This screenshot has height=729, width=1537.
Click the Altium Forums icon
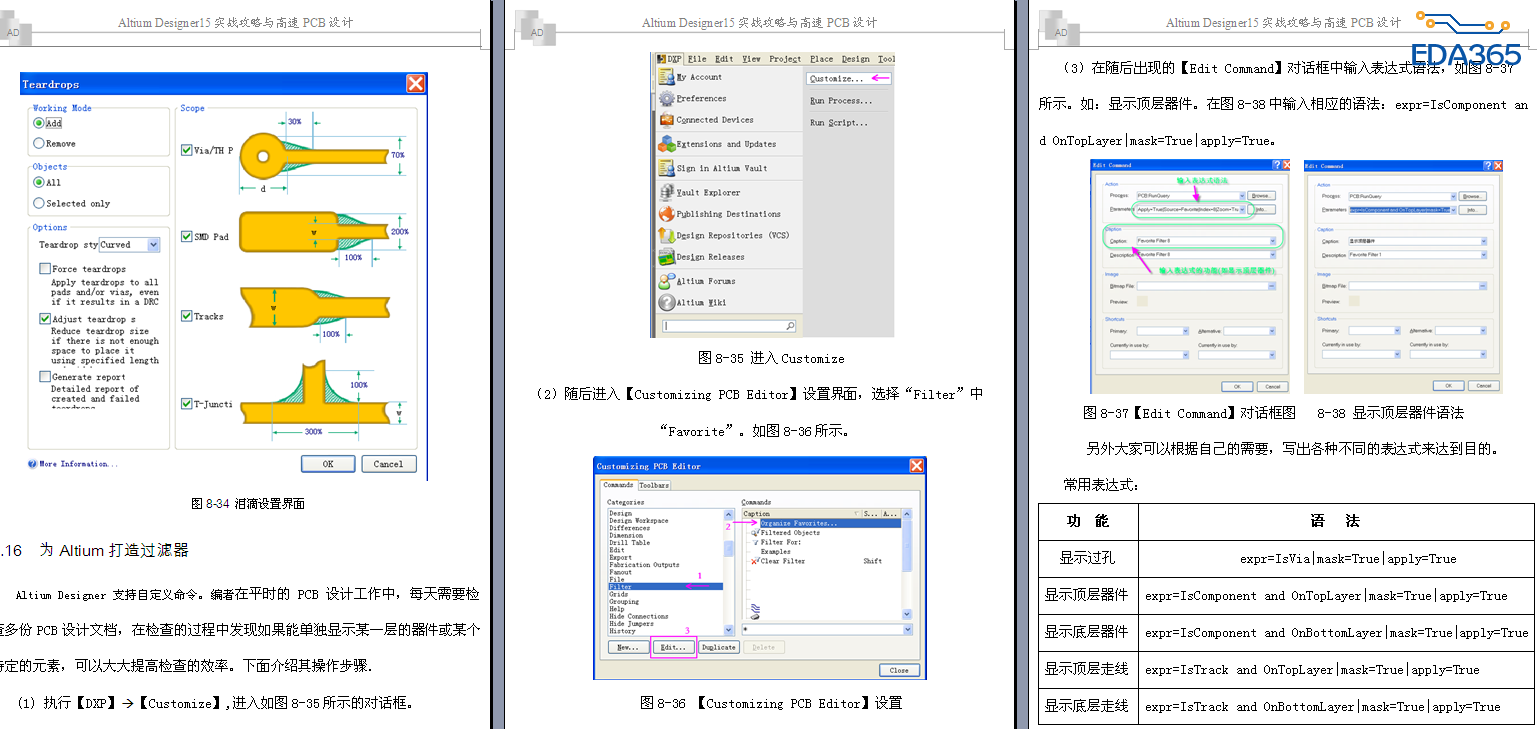coord(666,281)
